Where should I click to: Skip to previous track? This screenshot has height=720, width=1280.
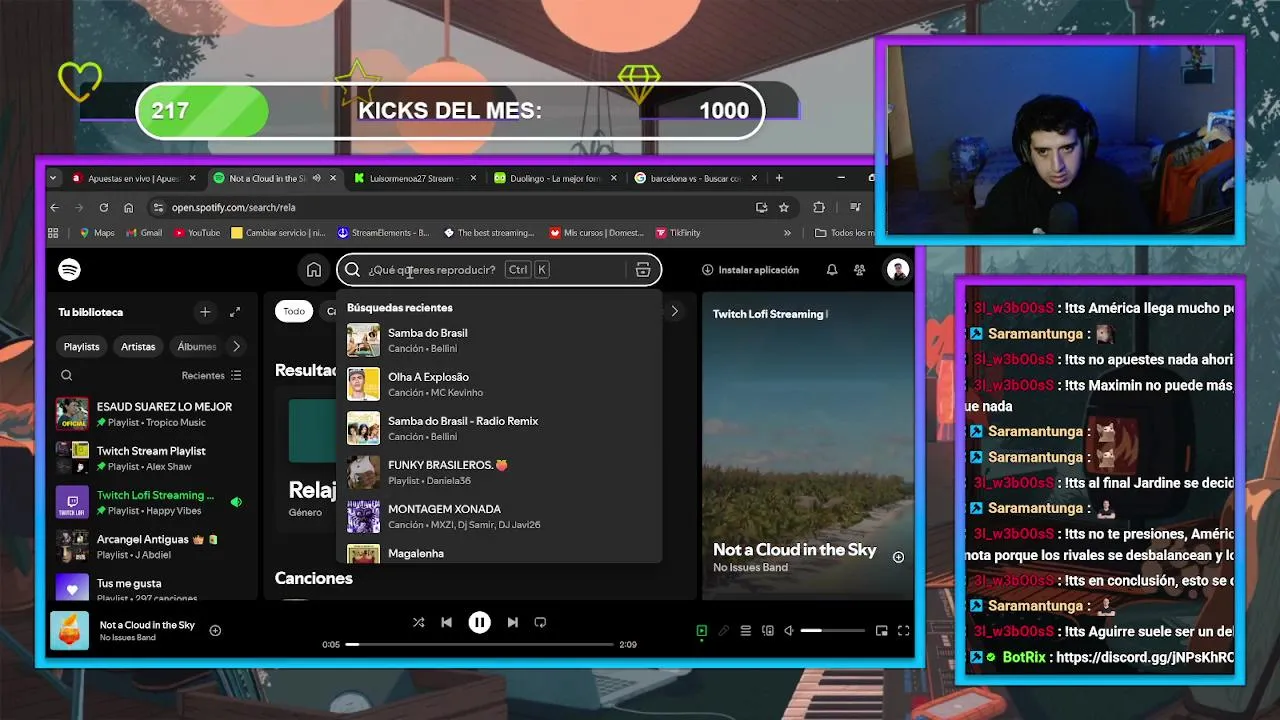(447, 622)
